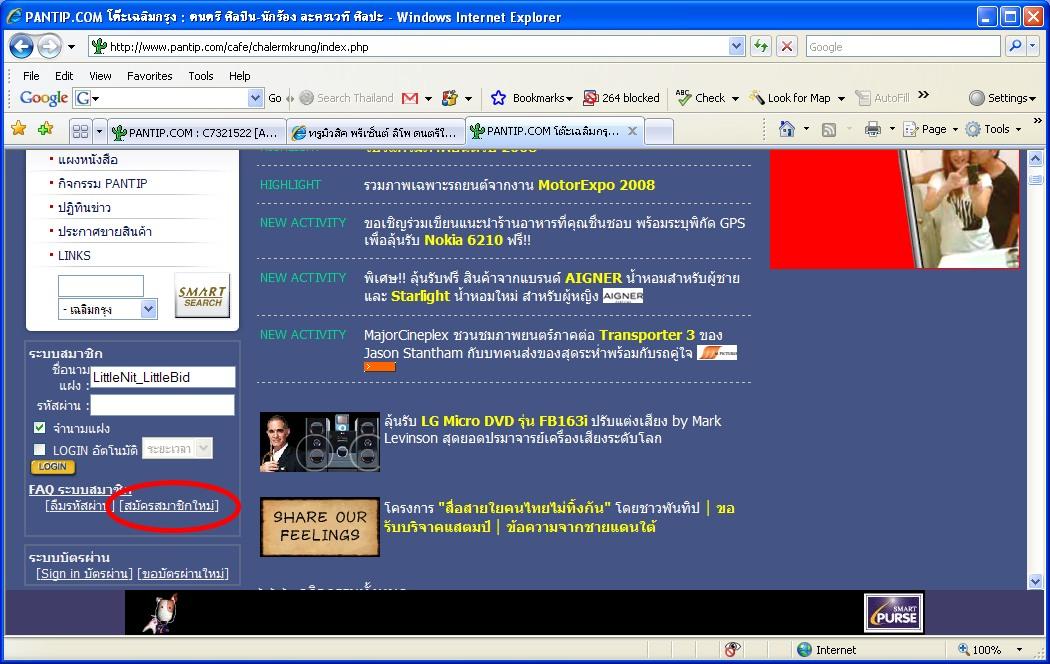
Task: Click the Sign in pass card link
Action: tap(84, 574)
